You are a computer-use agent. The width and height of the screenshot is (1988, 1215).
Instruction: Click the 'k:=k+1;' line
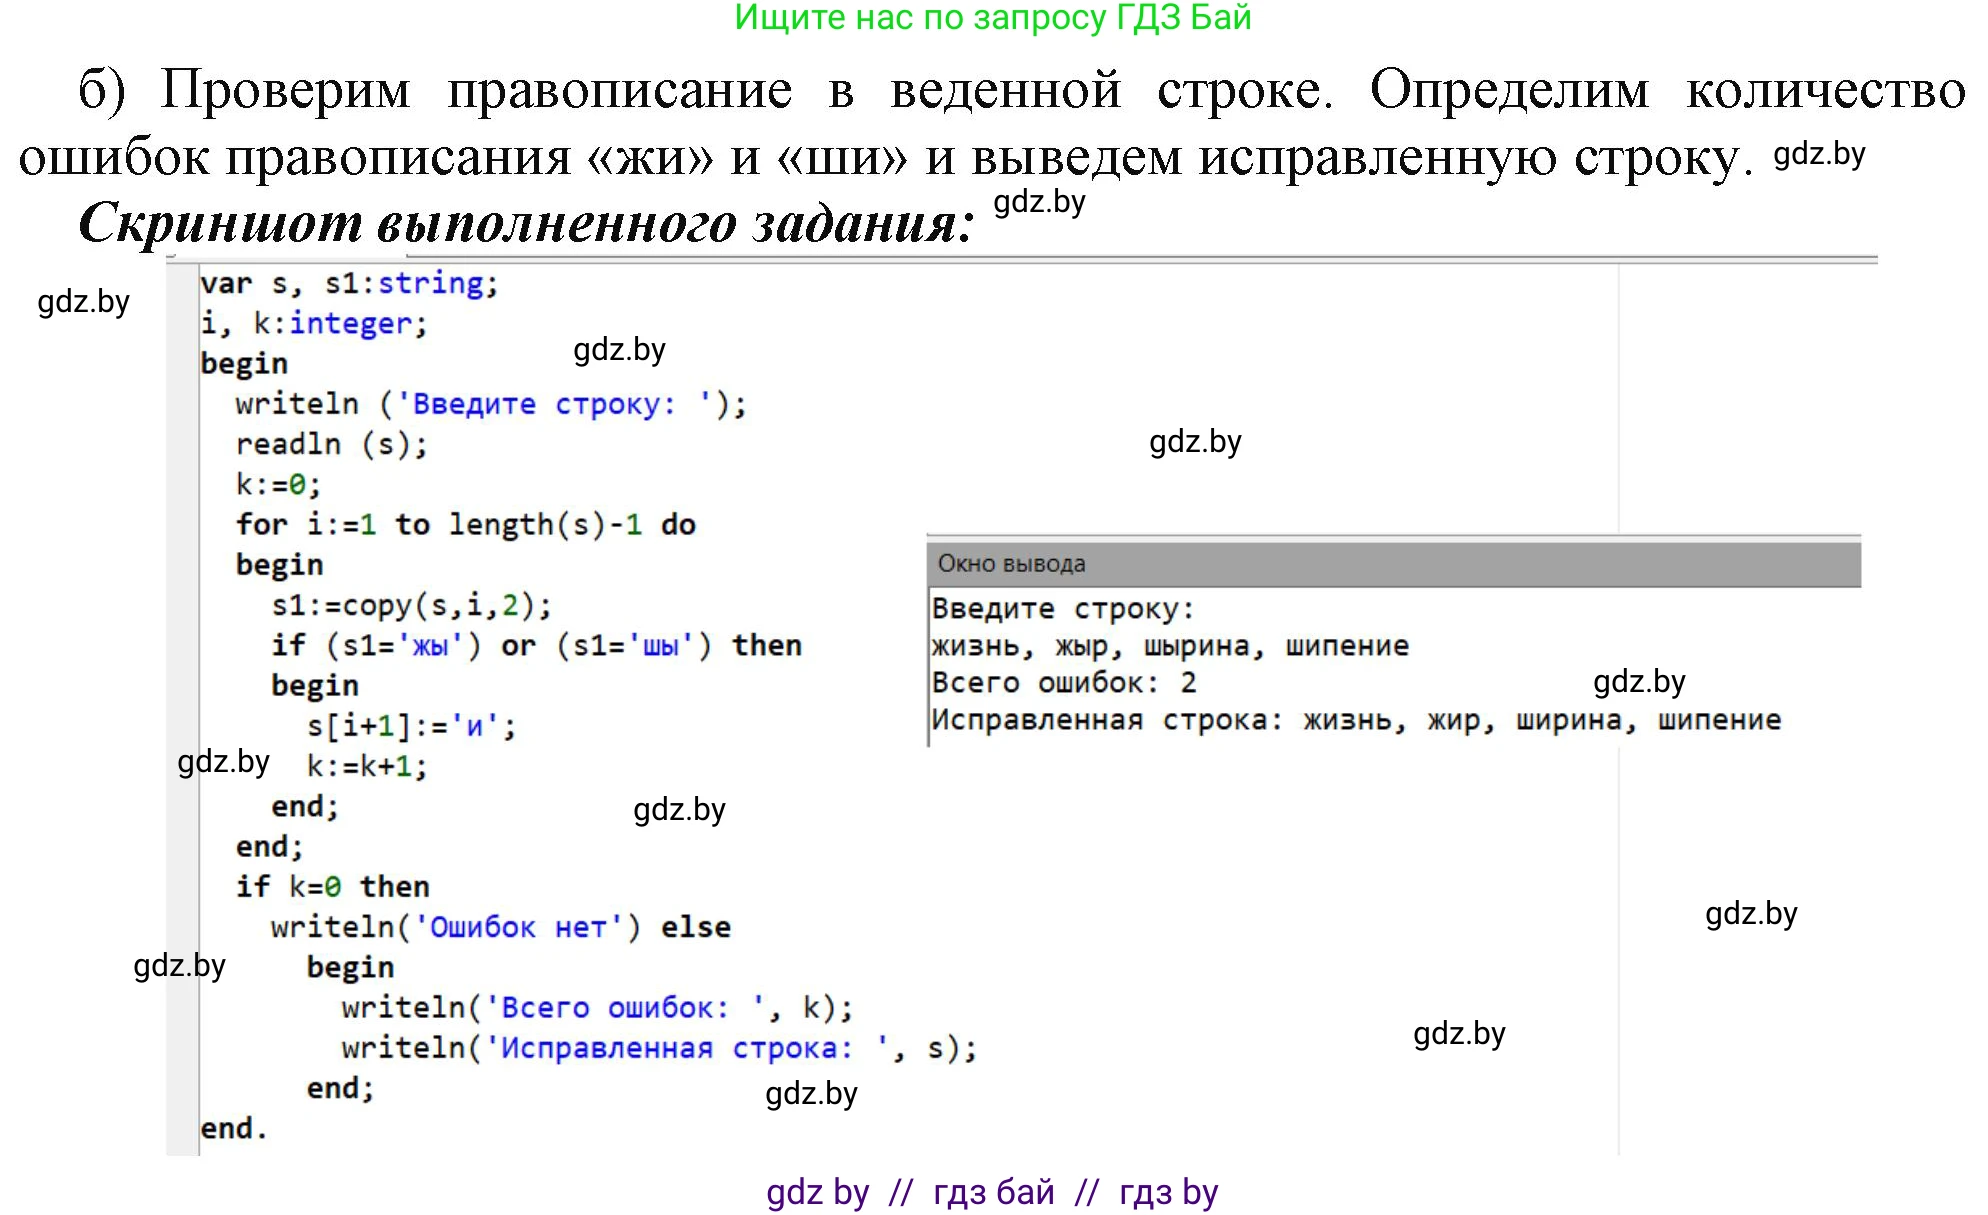coord(367,767)
